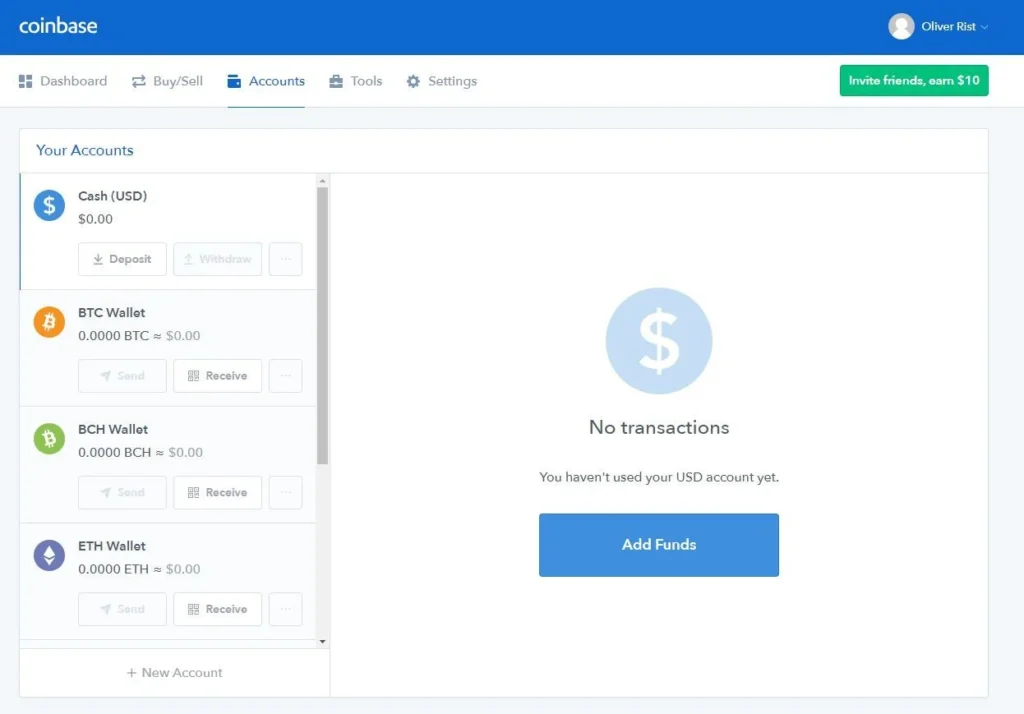The height and width of the screenshot is (714, 1024).
Task: Select the Cash (USD) account name
Action: click(112, 196)
